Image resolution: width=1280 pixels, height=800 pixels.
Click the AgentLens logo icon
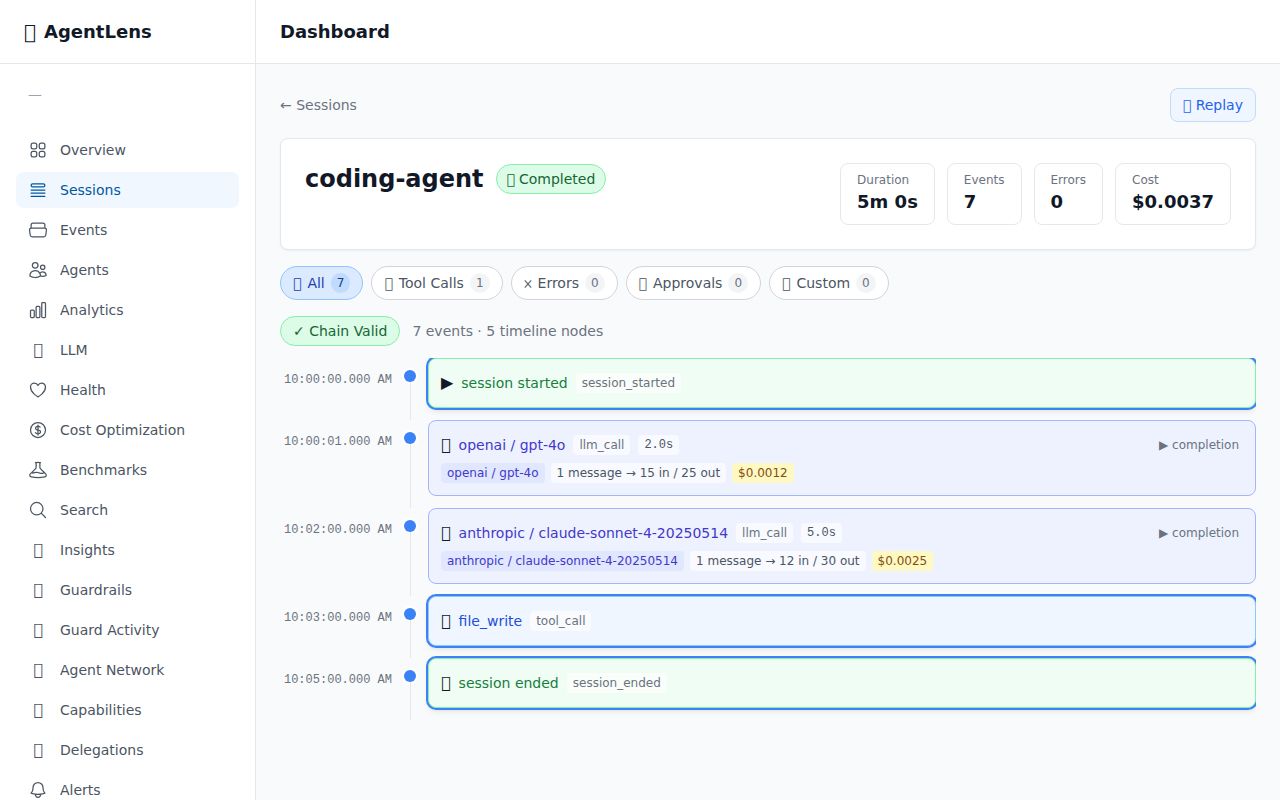point(30,32)
